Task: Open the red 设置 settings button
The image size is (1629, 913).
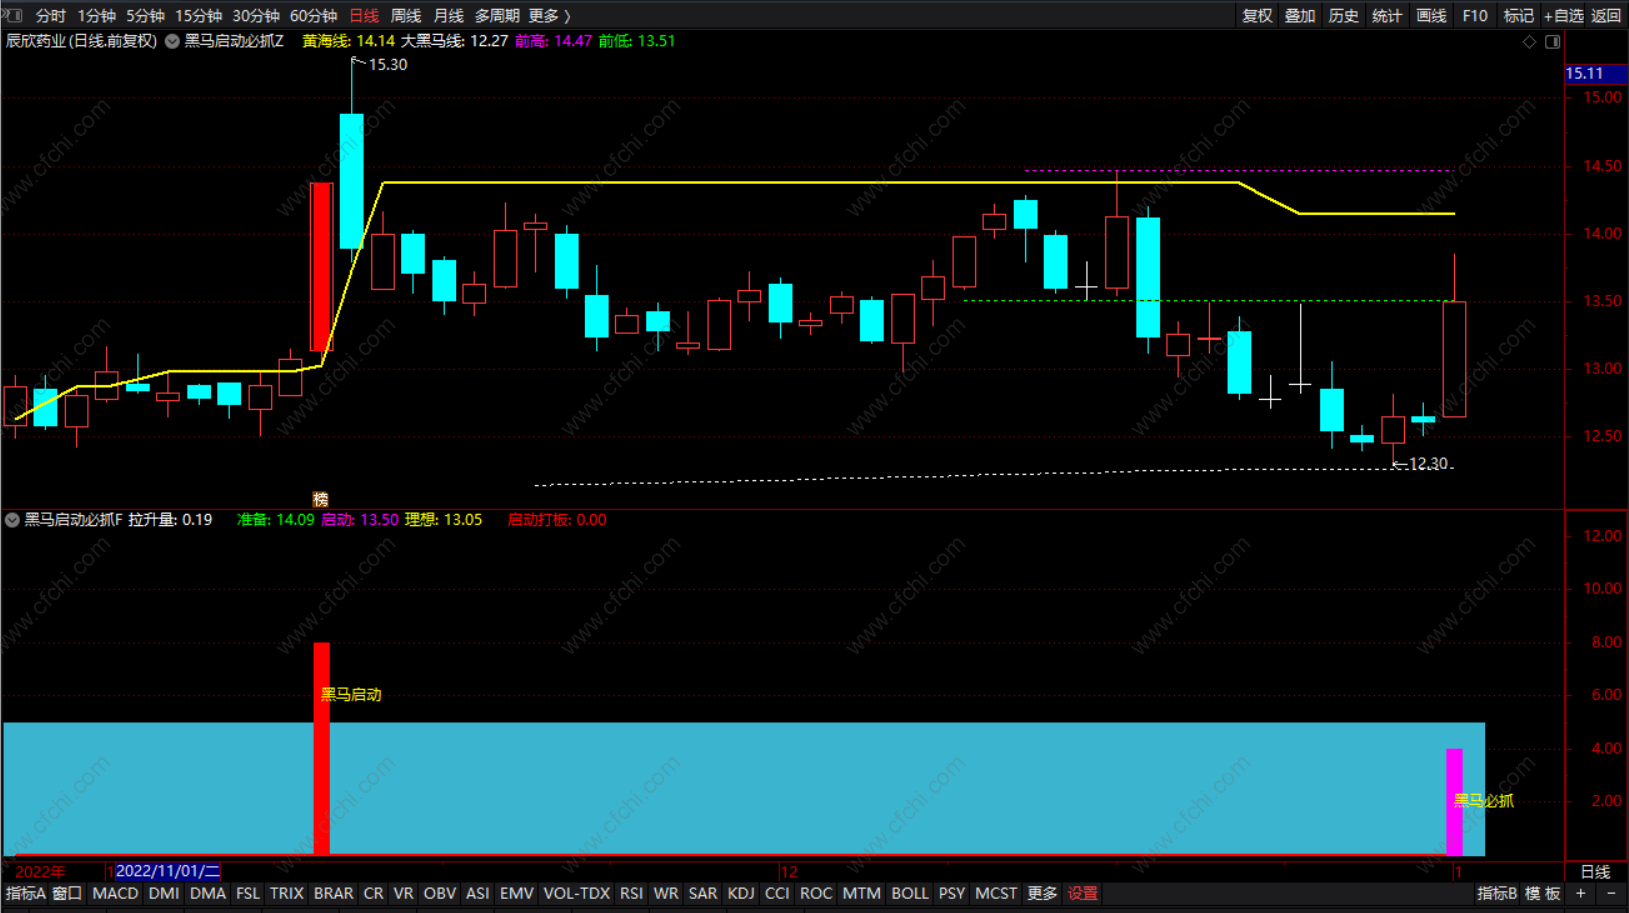Action: point(1083,894)
